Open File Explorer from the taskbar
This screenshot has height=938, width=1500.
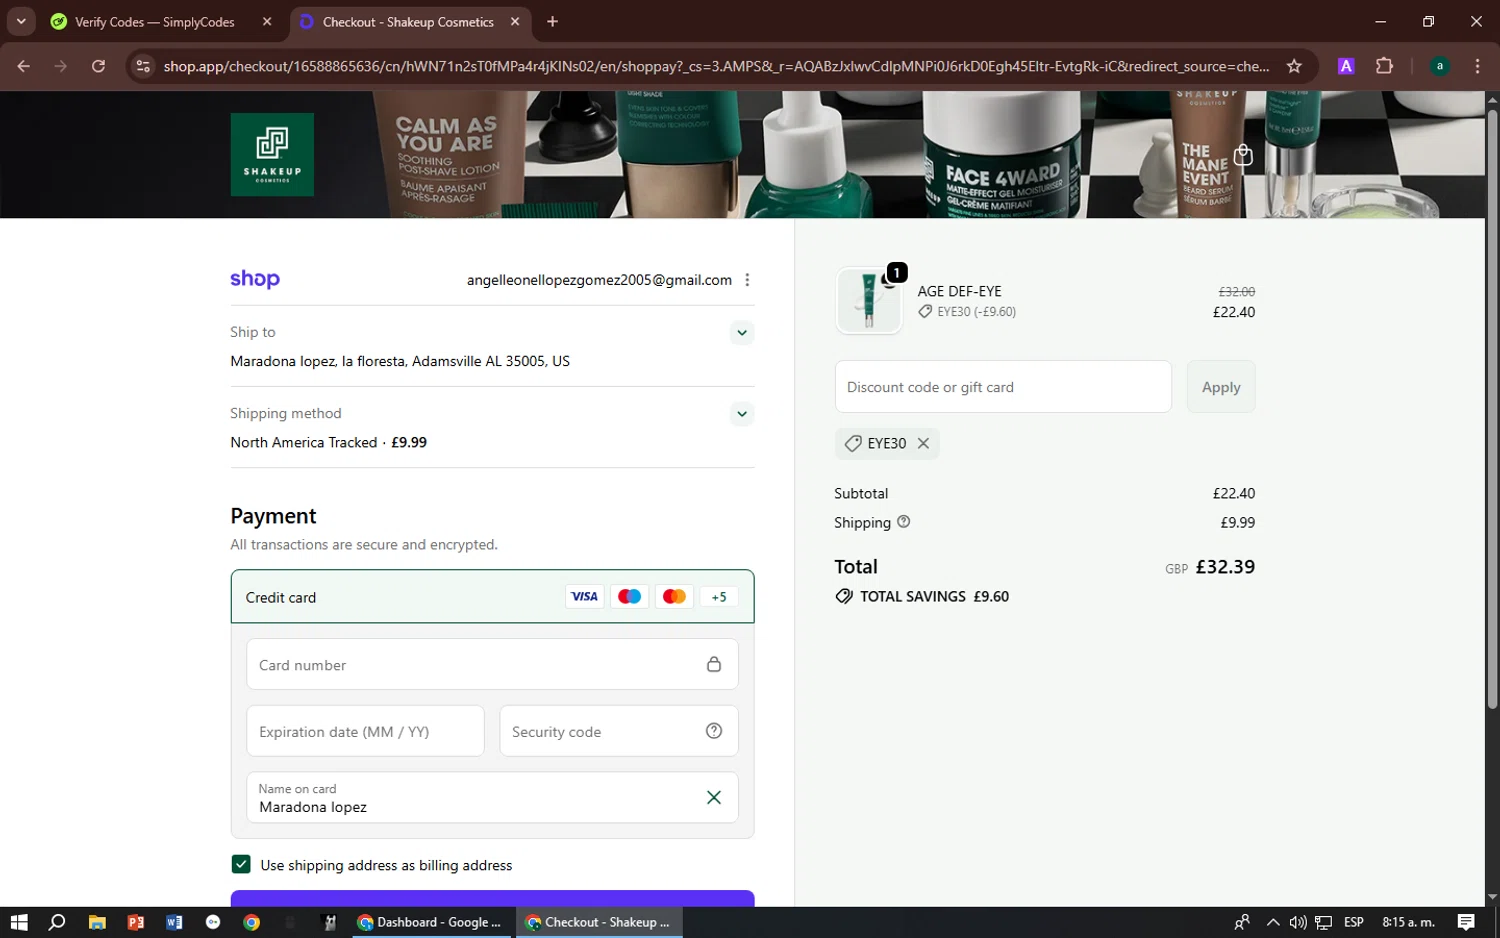(97, 922)
